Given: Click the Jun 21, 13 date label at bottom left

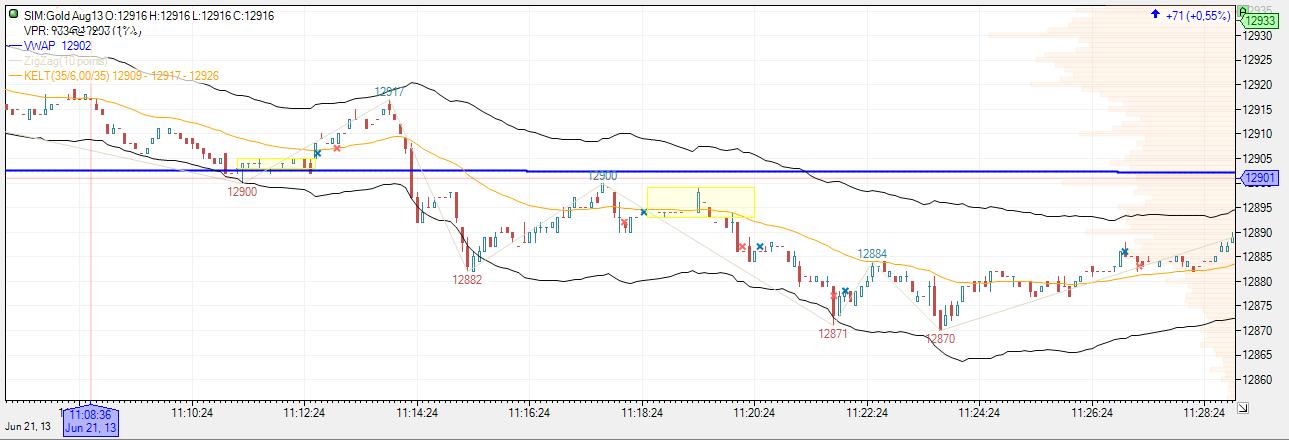Looking at the screenshot, I should tap(28, 427).
